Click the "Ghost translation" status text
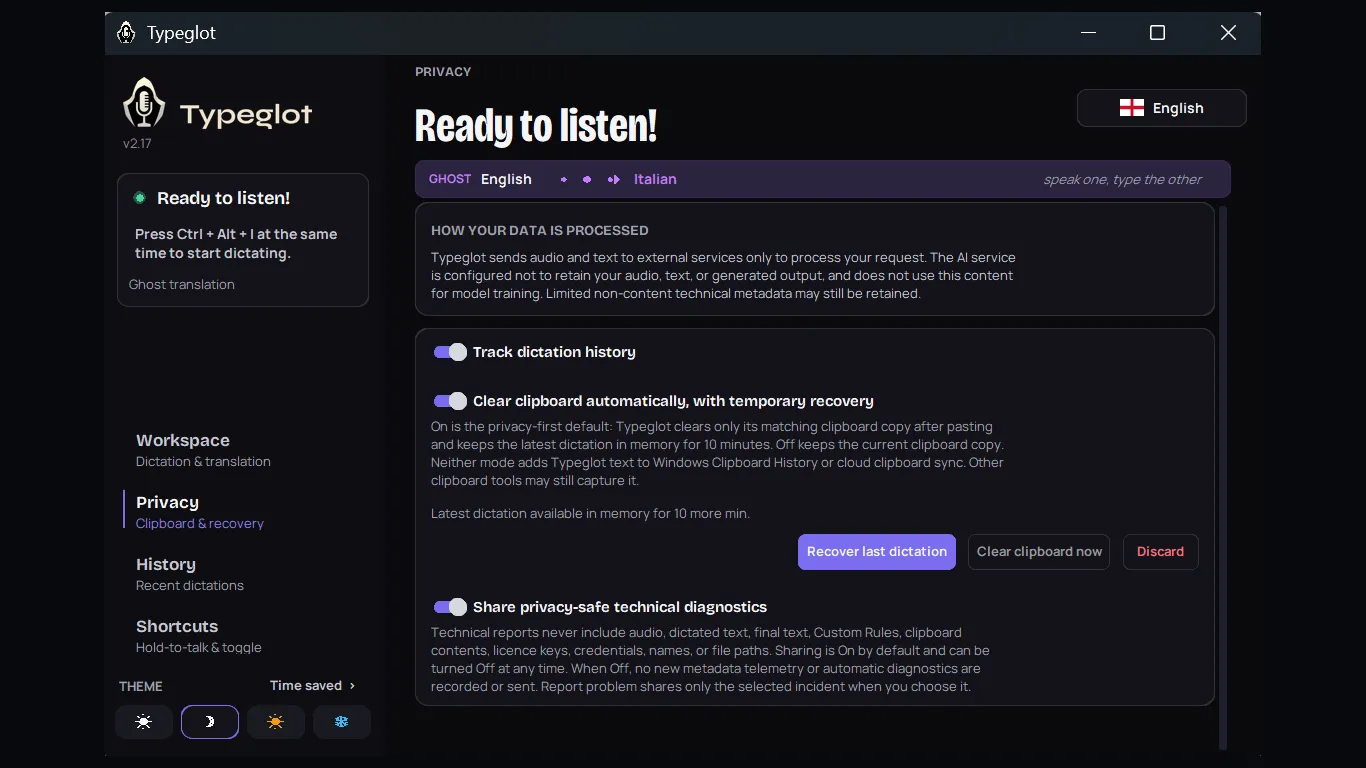Screen dimensions: 1366x768 click(x=182, y=285)
